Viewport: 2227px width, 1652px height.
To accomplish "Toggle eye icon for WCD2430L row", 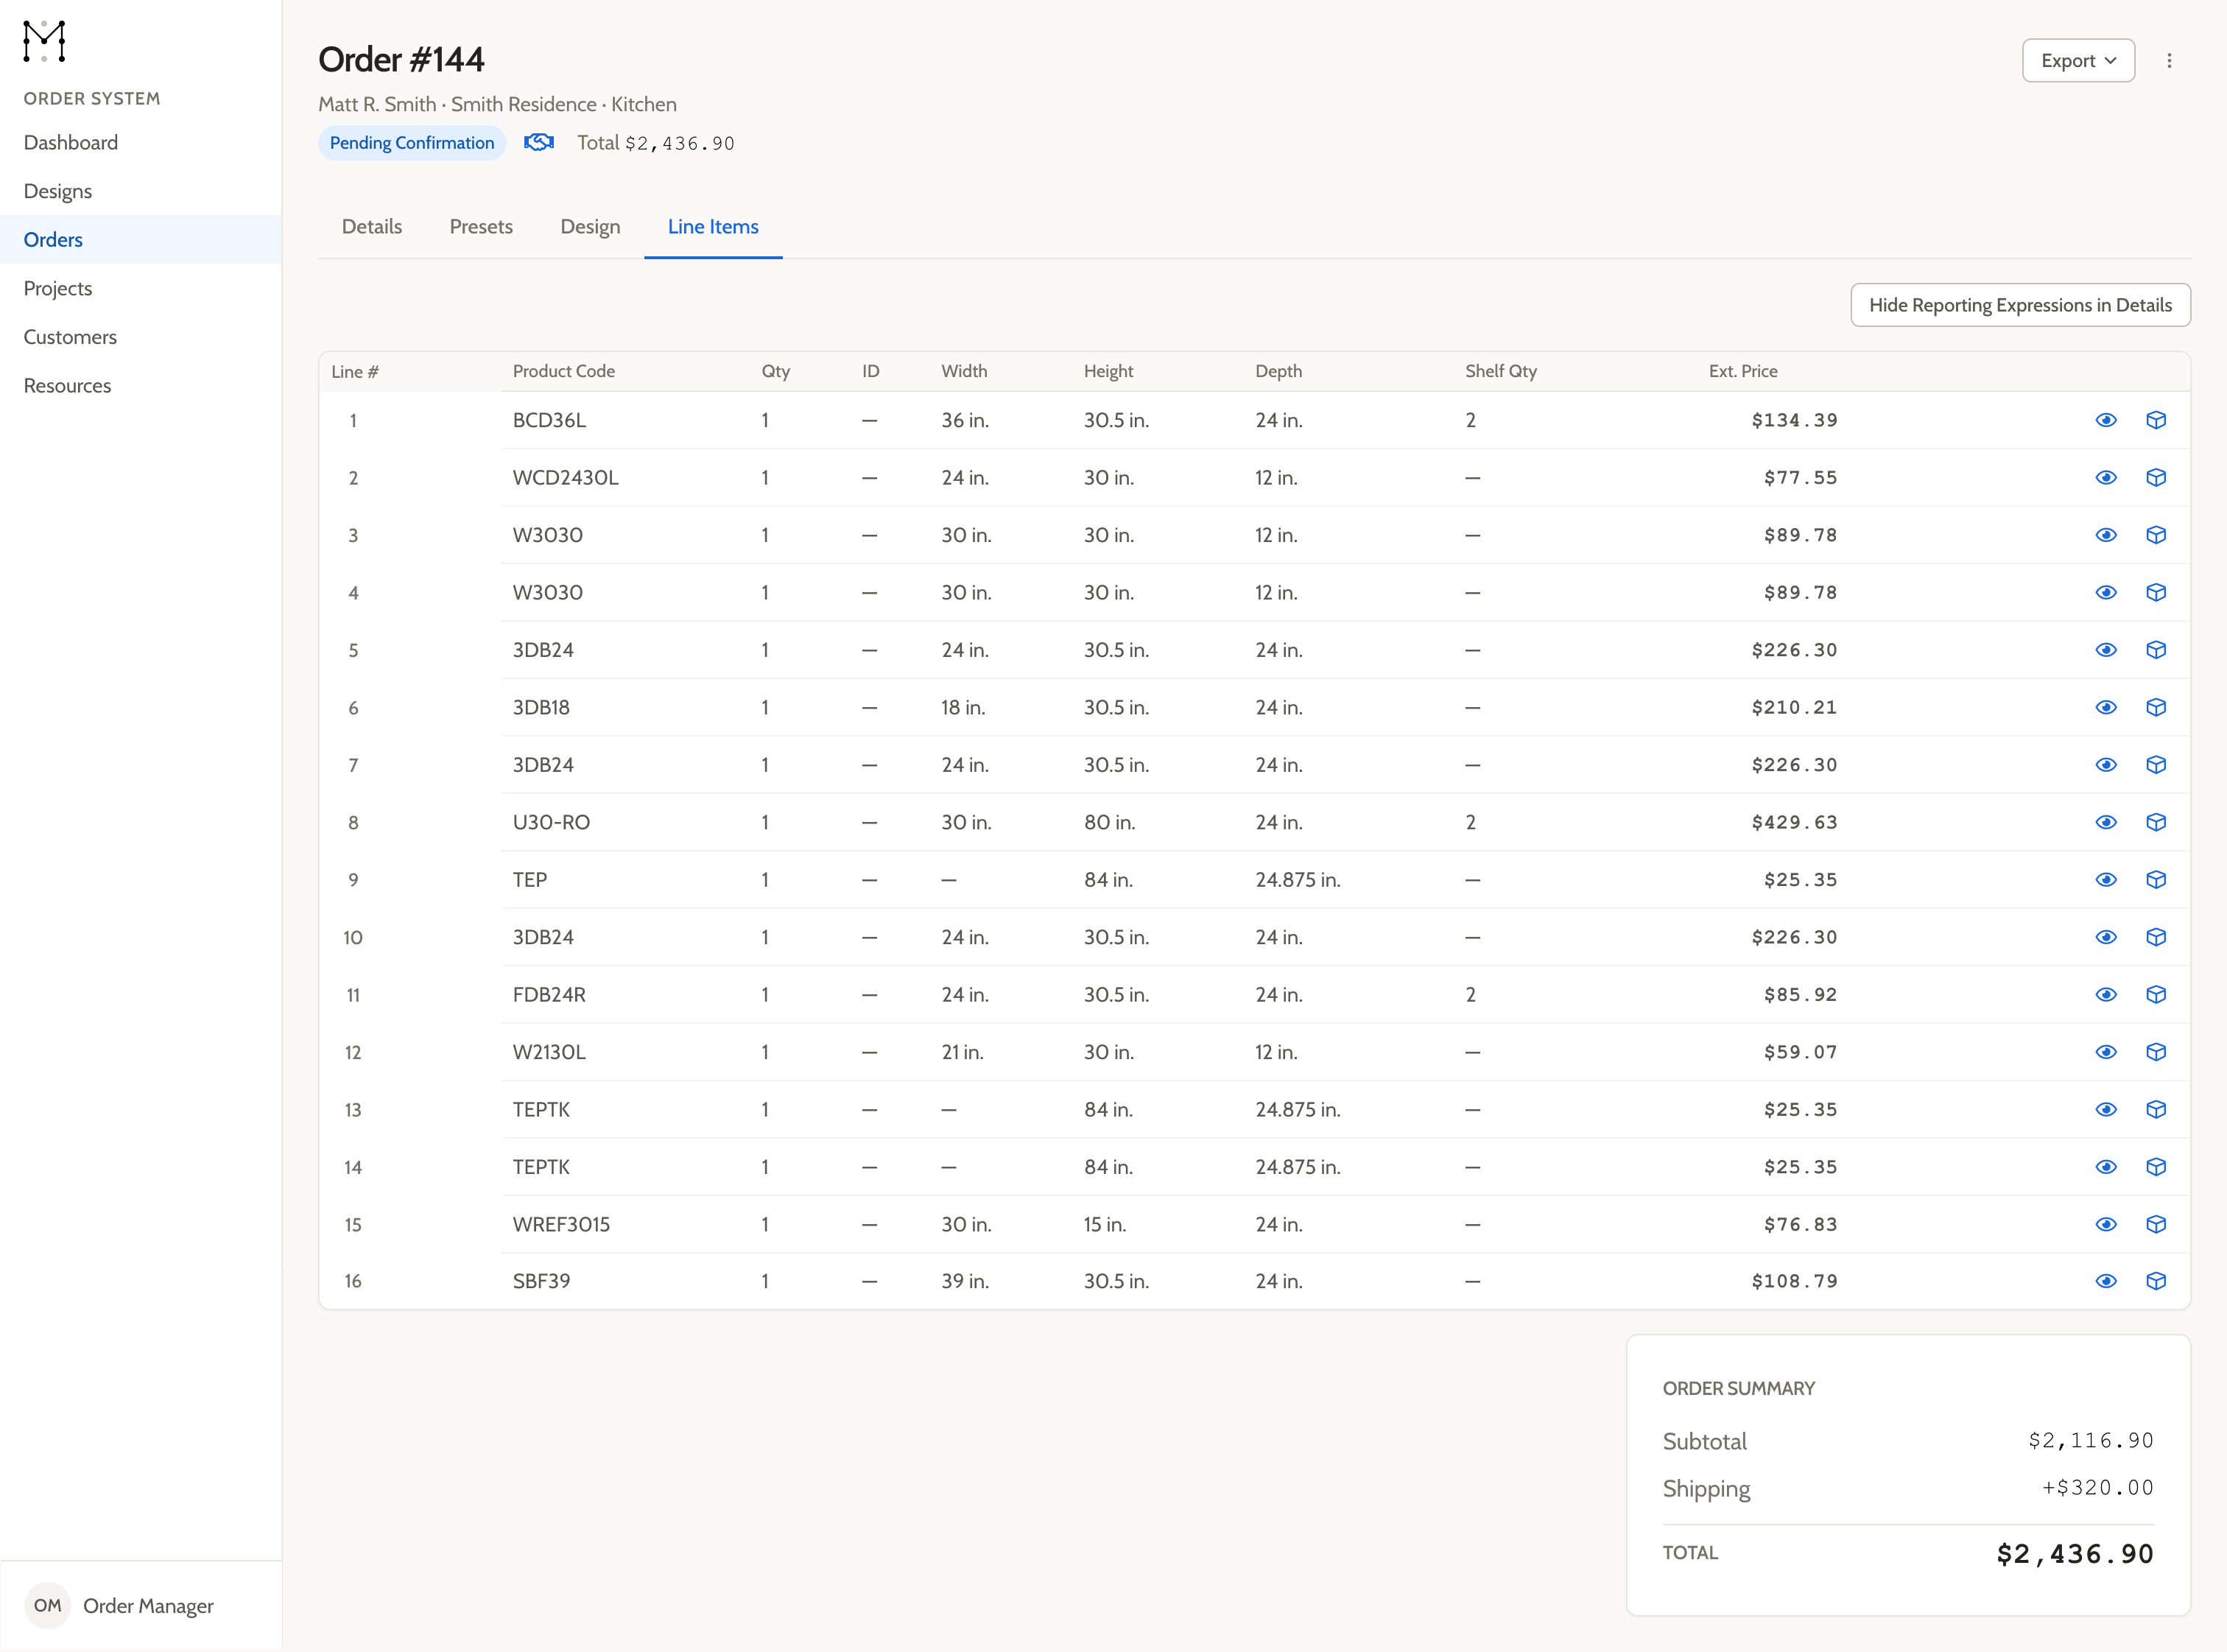I will tap(2106, 478).
